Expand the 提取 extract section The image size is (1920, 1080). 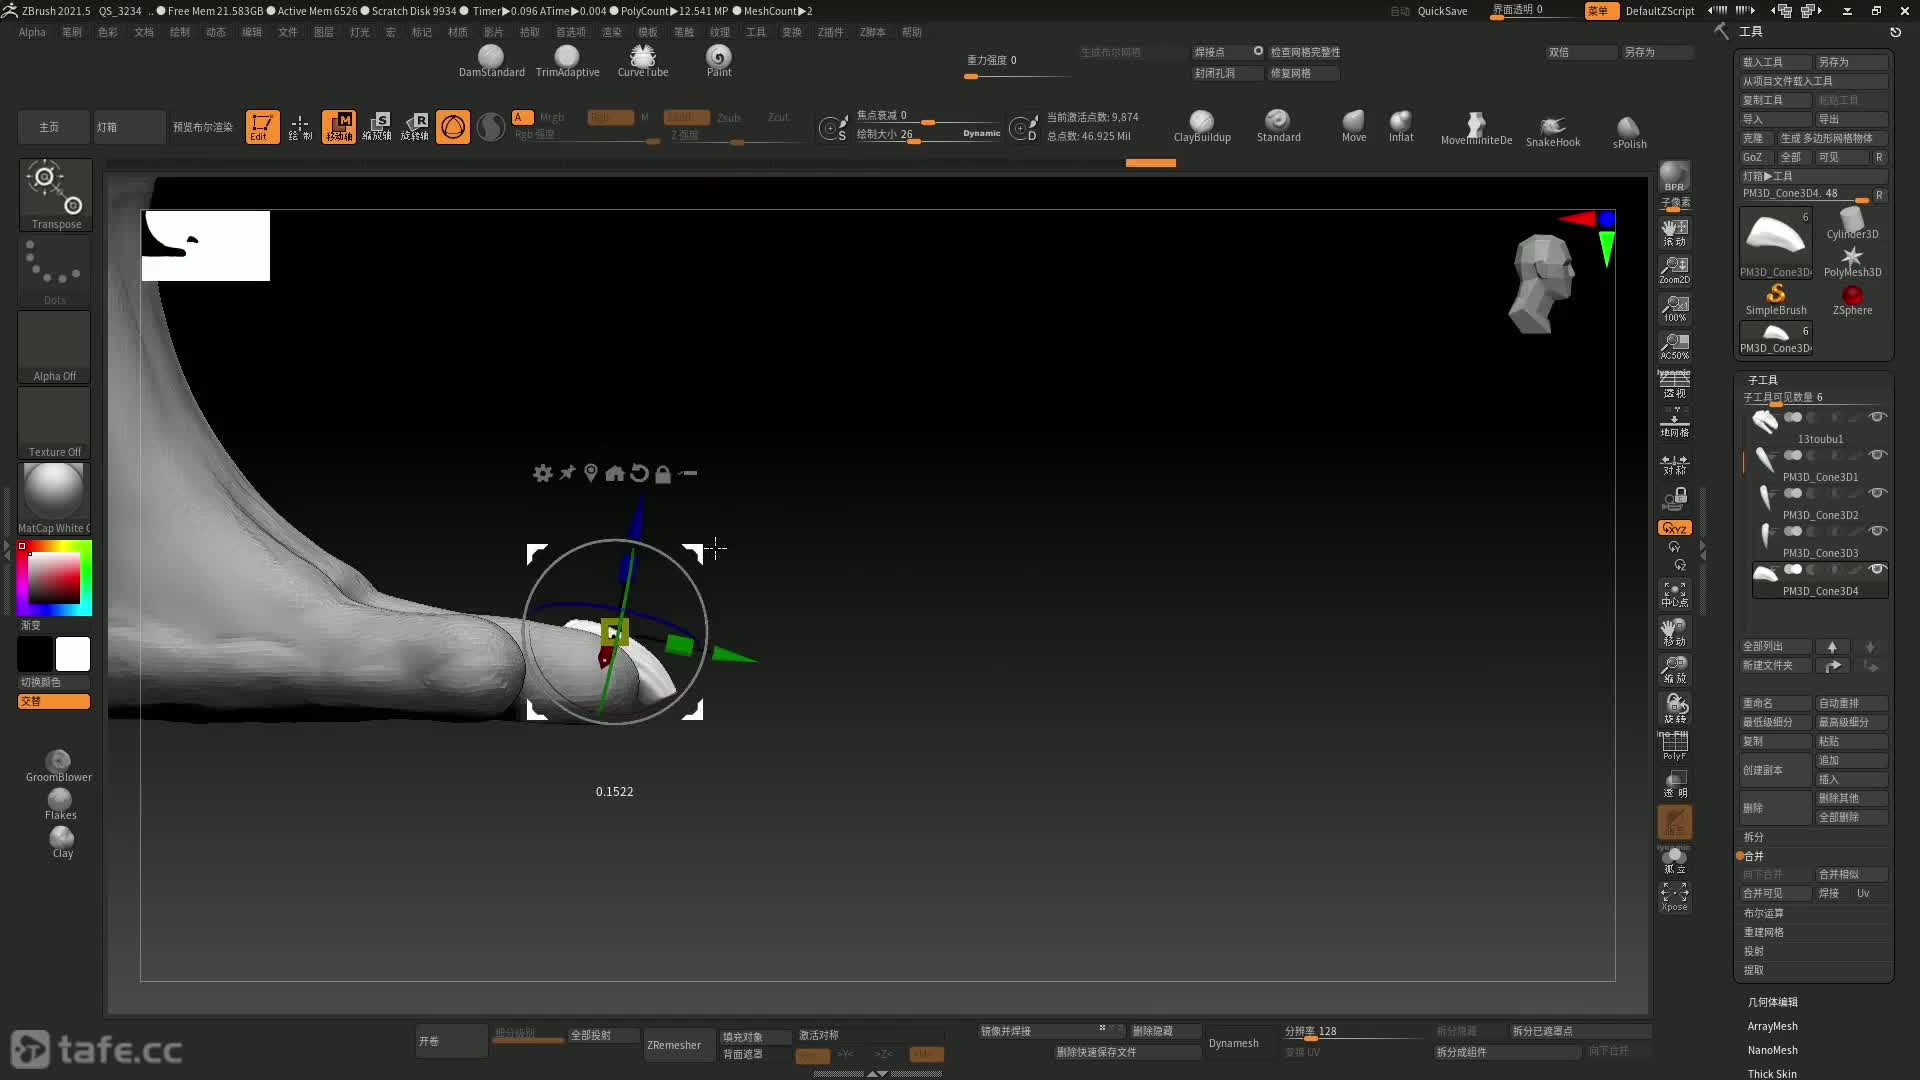click(1754, 970)
